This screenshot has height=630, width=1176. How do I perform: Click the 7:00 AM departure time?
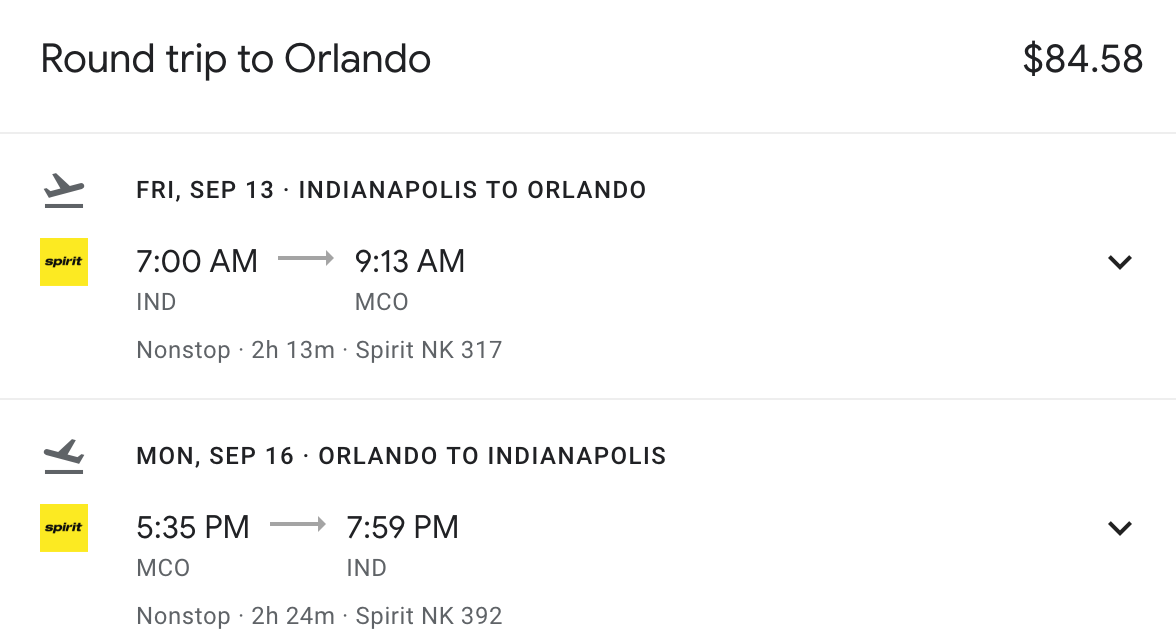197,262
